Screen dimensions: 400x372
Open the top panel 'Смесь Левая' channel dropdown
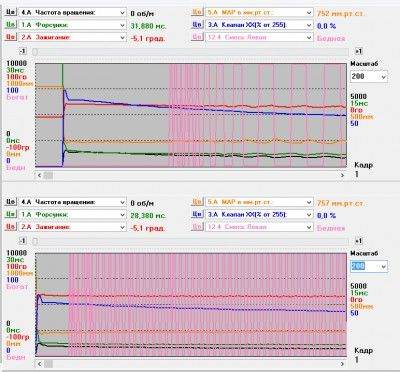tap(259, 37)
